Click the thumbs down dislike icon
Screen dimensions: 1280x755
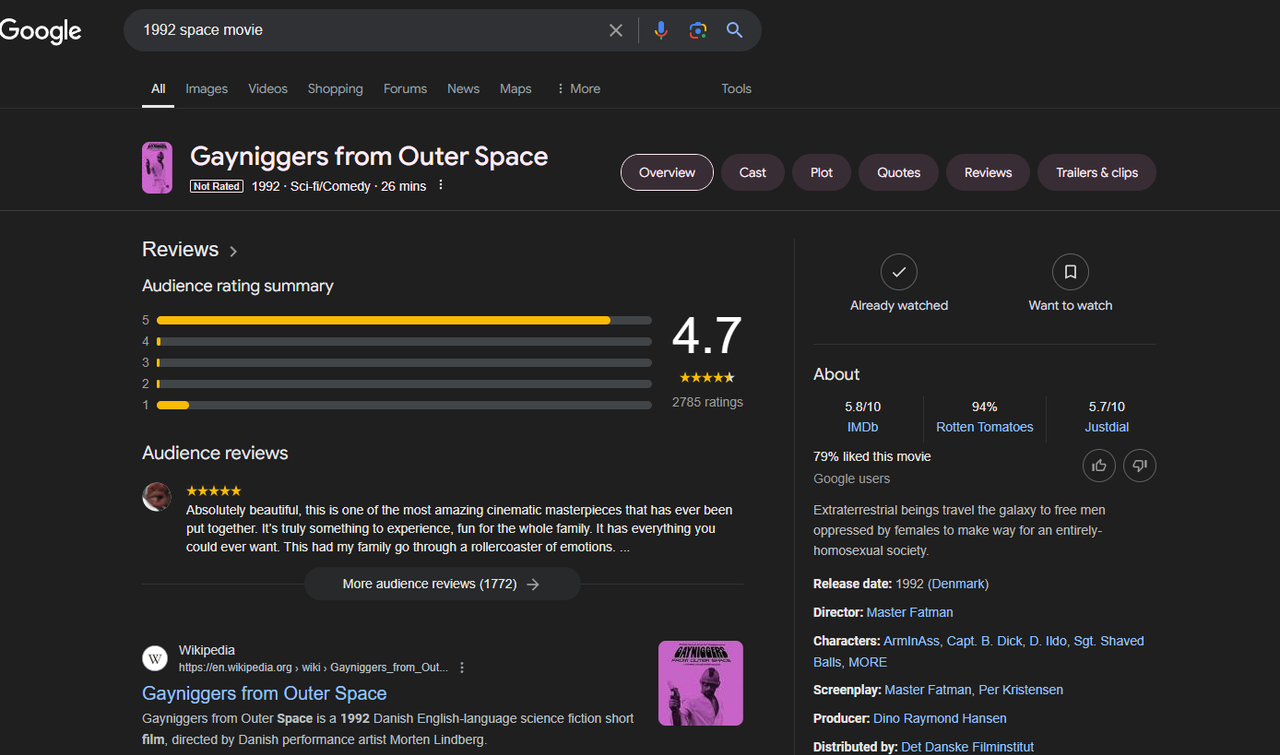1139,465
